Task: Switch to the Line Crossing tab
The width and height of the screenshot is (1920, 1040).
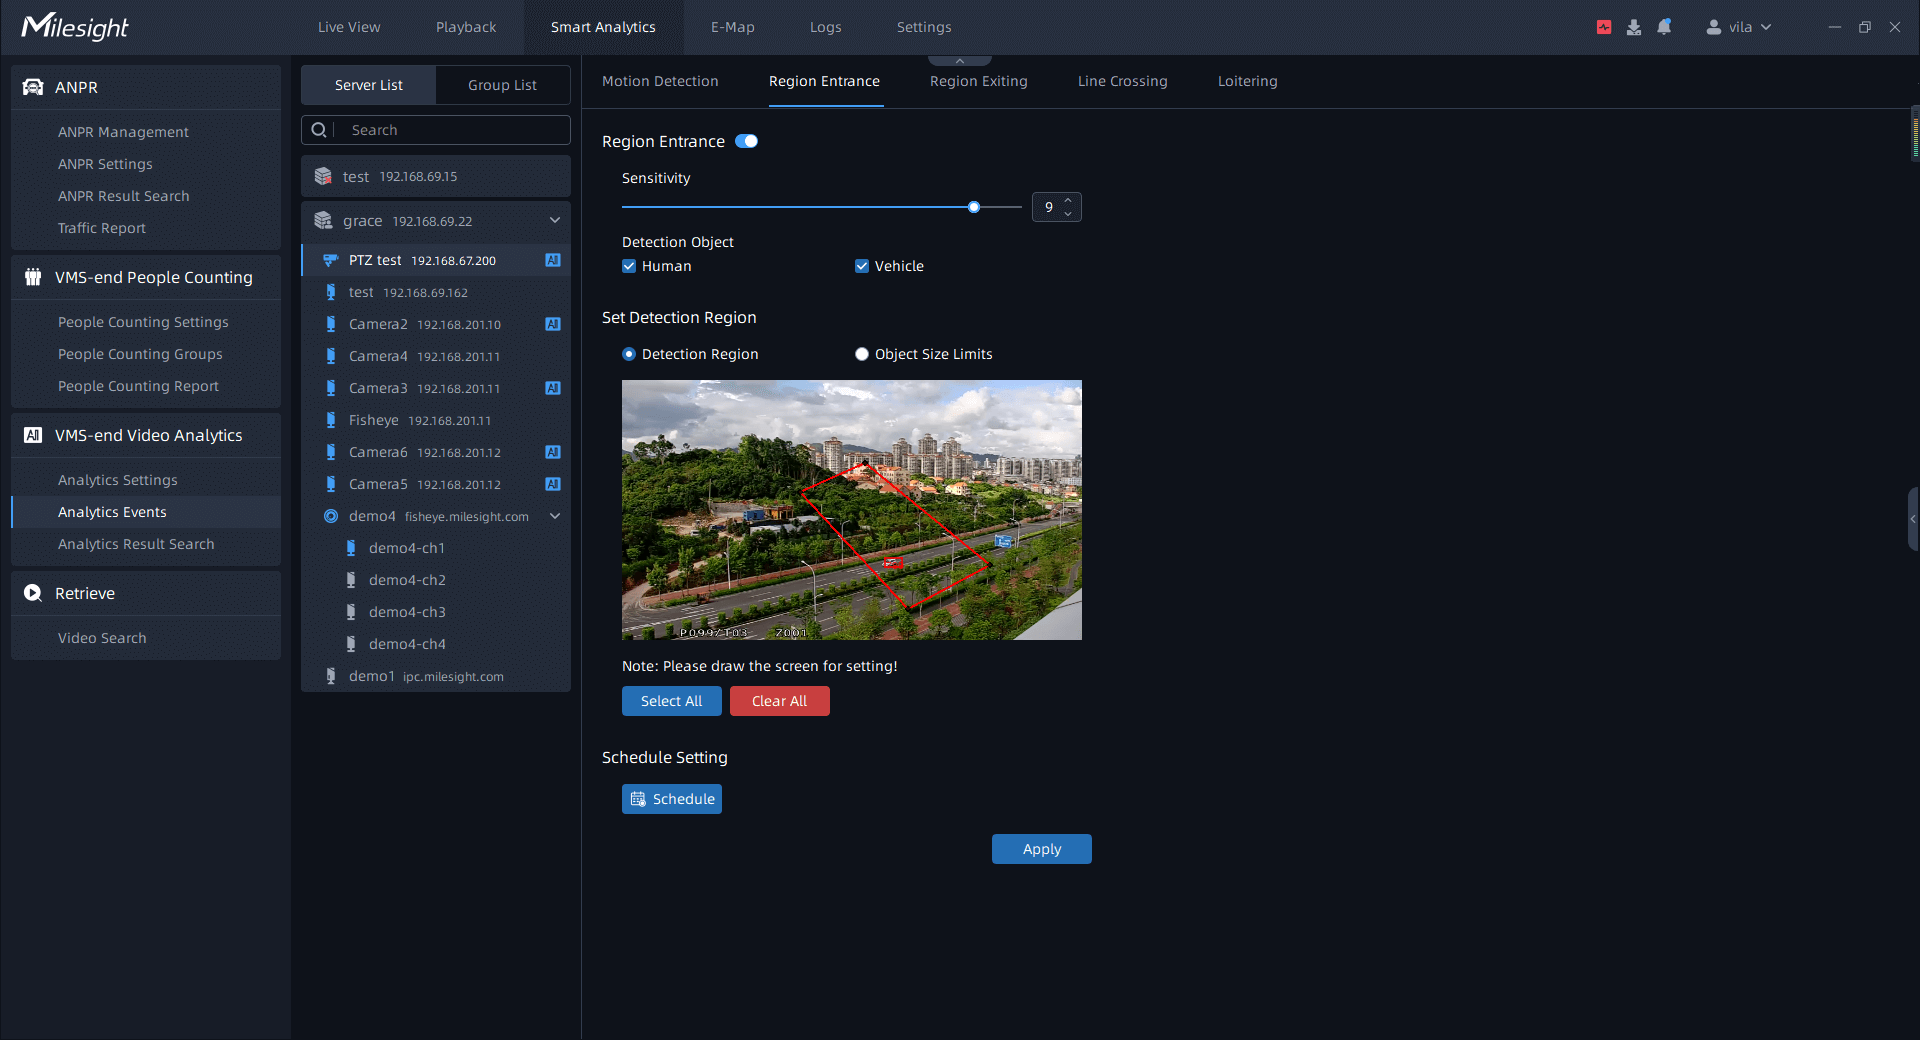Action: pyautogui.click(x=1122, y=81)
